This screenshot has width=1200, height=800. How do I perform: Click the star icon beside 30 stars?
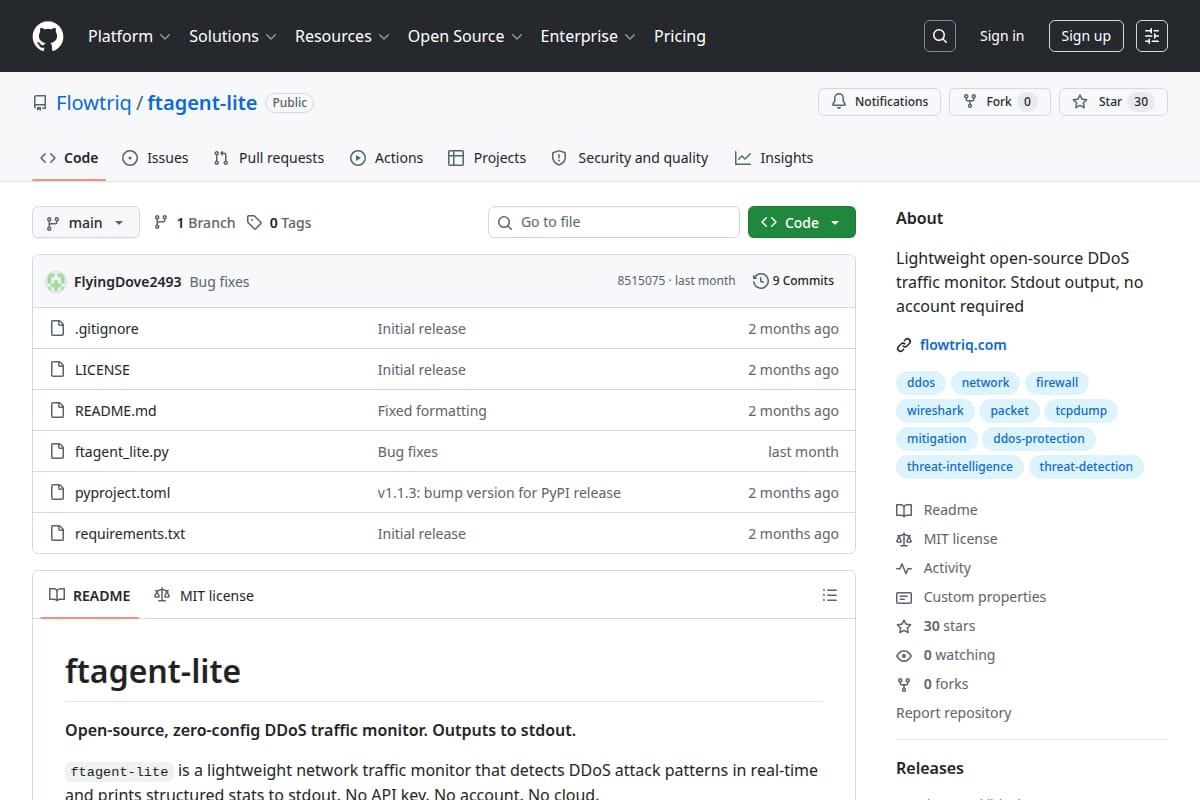pos(904,626)
